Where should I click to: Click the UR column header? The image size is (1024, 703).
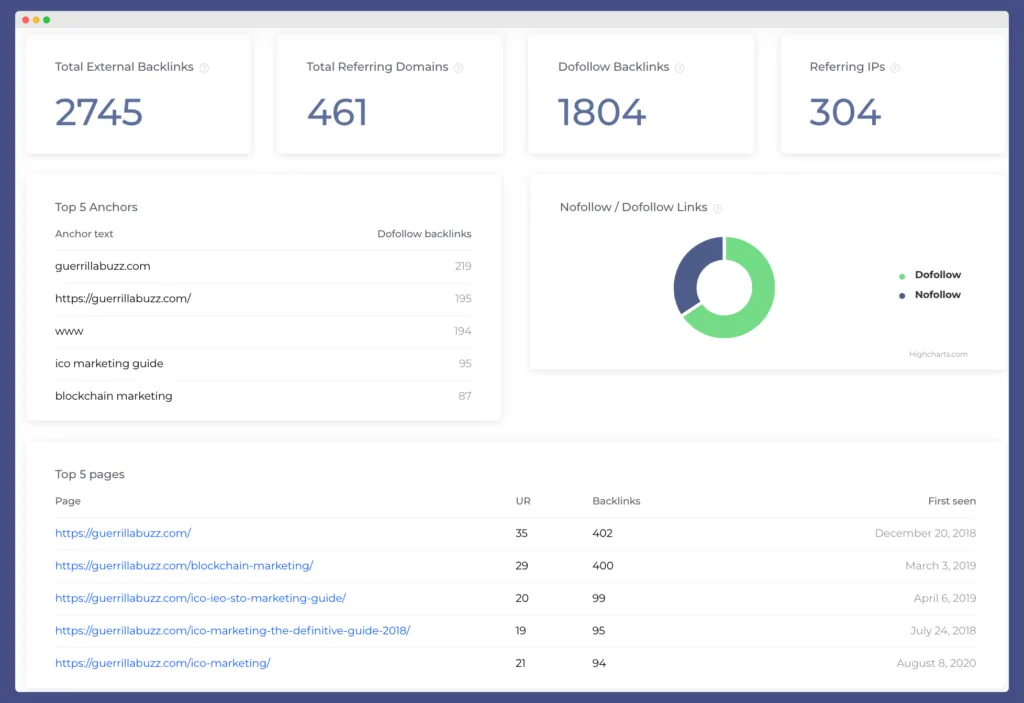[521, 500]
